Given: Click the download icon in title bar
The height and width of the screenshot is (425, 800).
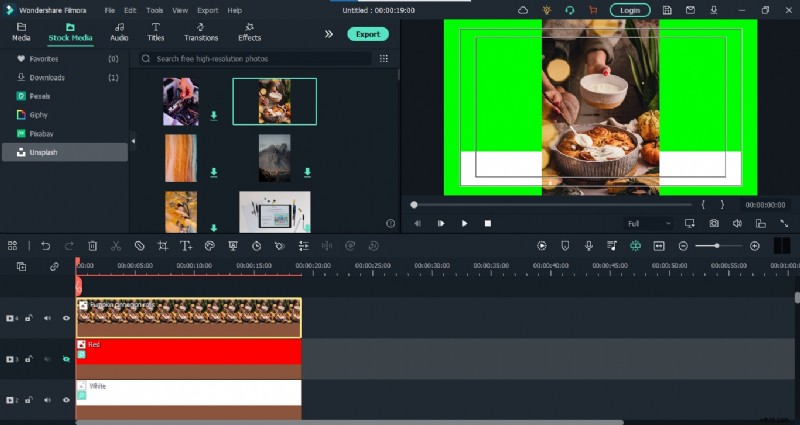Looking at the screenshot, I should [714, 10].
